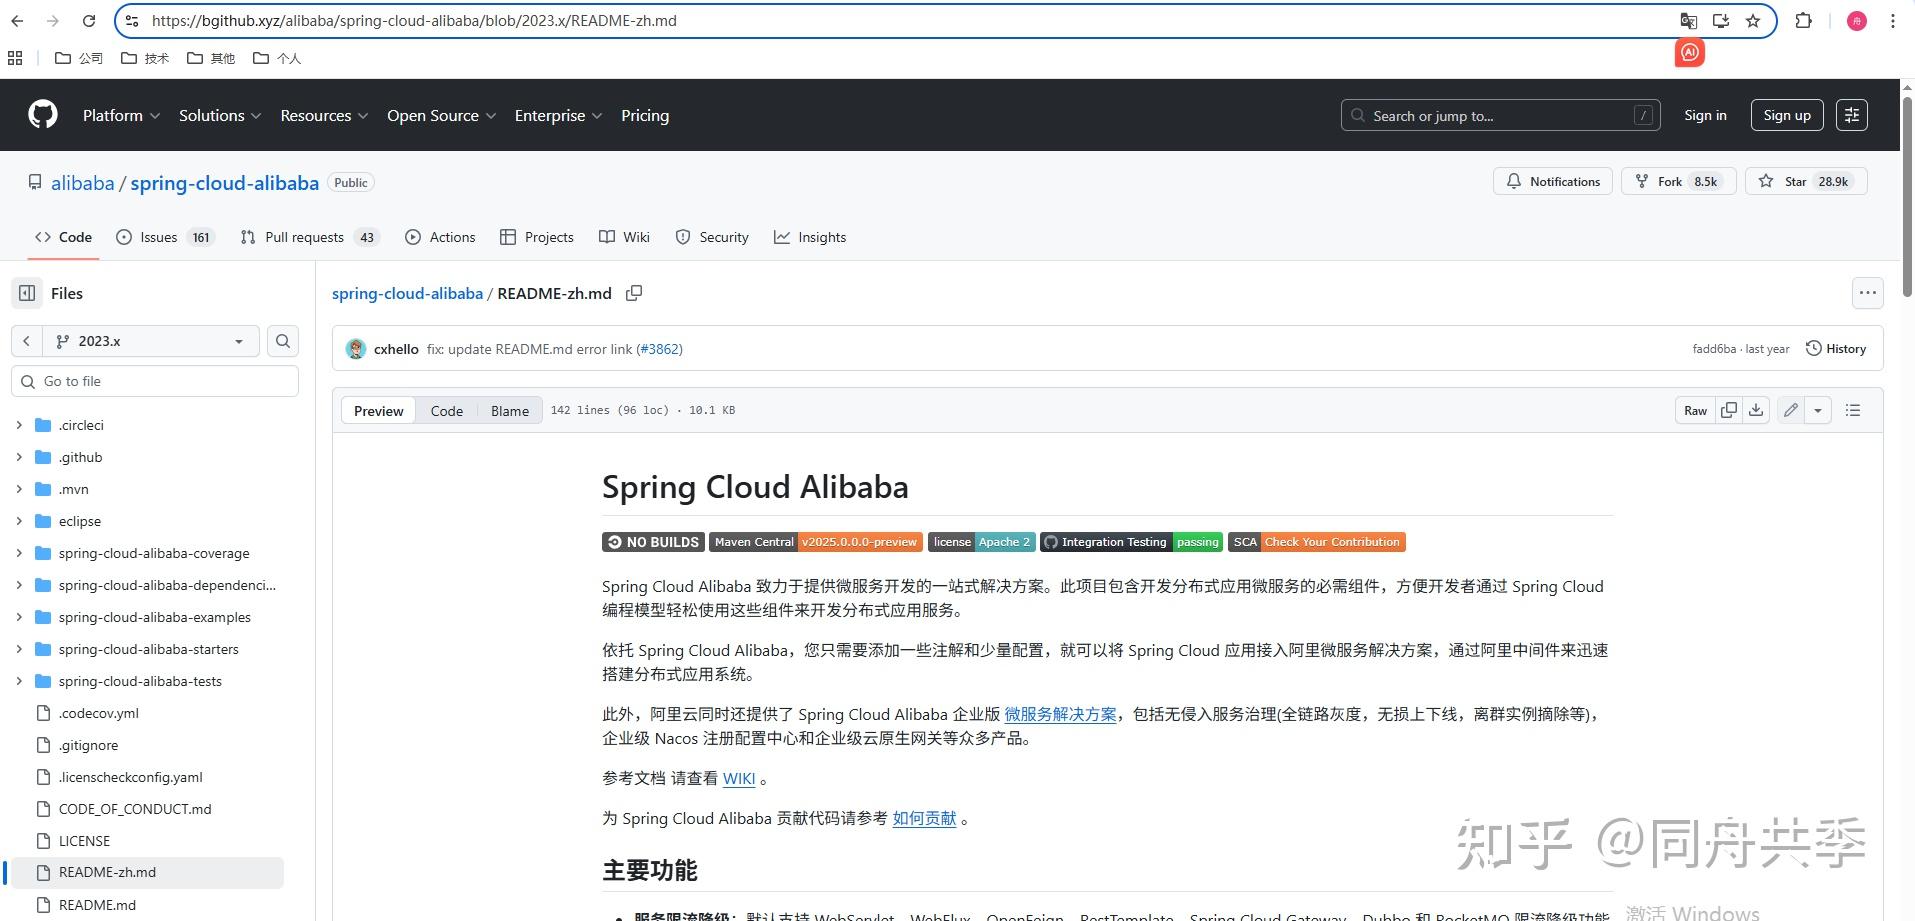The image size is (1915, 921).
Task: Open the 2023.x branch dropdown
Action: point(151,341)
